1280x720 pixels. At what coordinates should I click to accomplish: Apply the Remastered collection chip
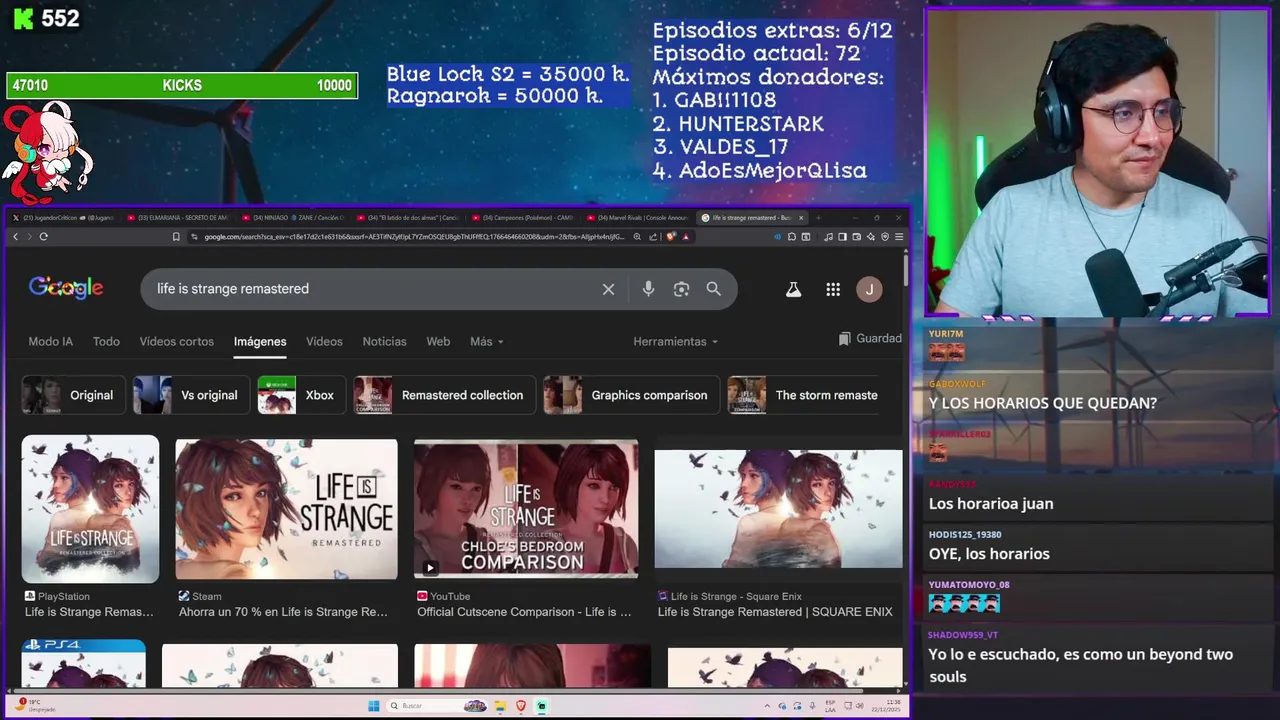tap(444, 395)
